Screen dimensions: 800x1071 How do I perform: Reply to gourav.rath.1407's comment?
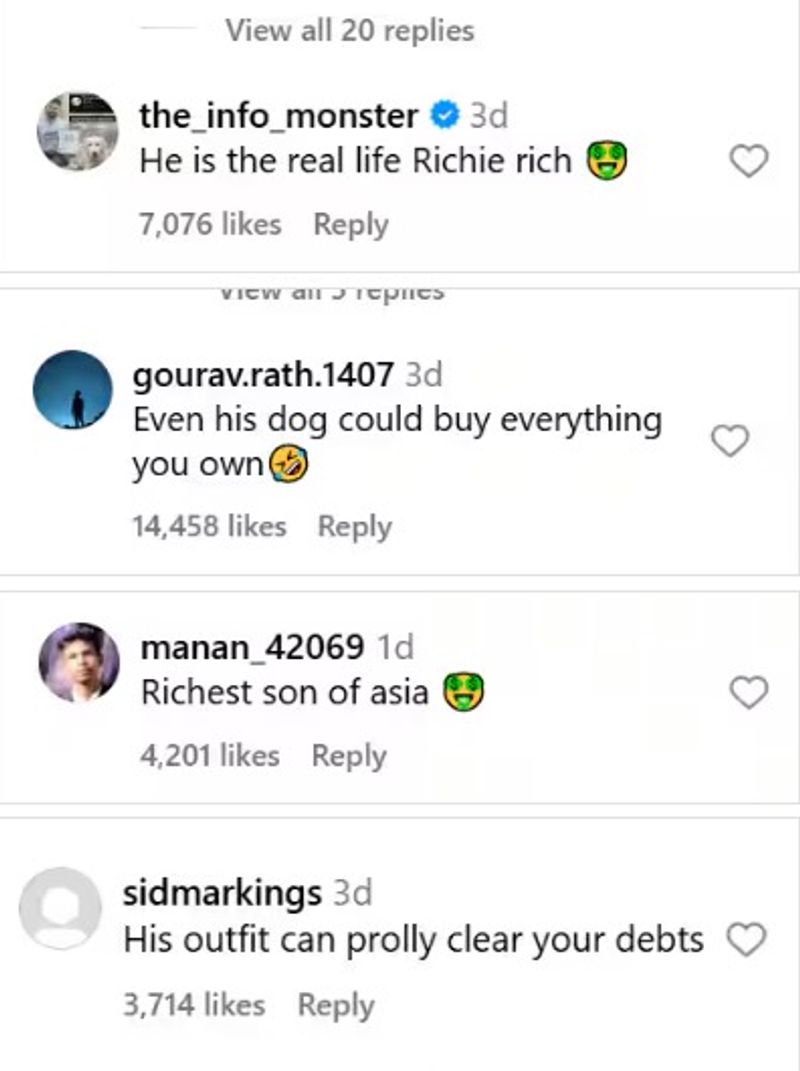pyautogui.click(x=354, y=526)
